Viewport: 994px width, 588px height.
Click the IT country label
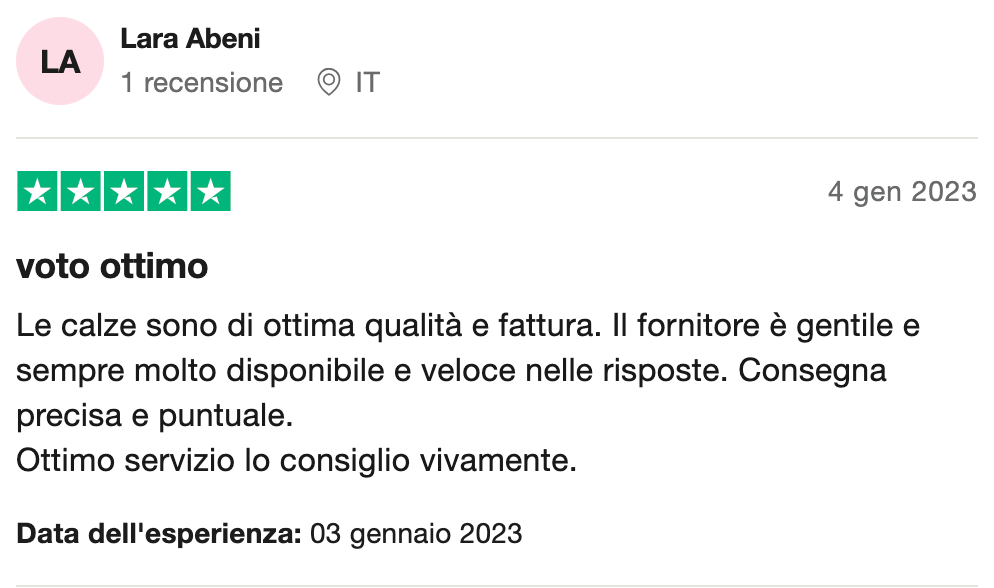coord(368,82)
